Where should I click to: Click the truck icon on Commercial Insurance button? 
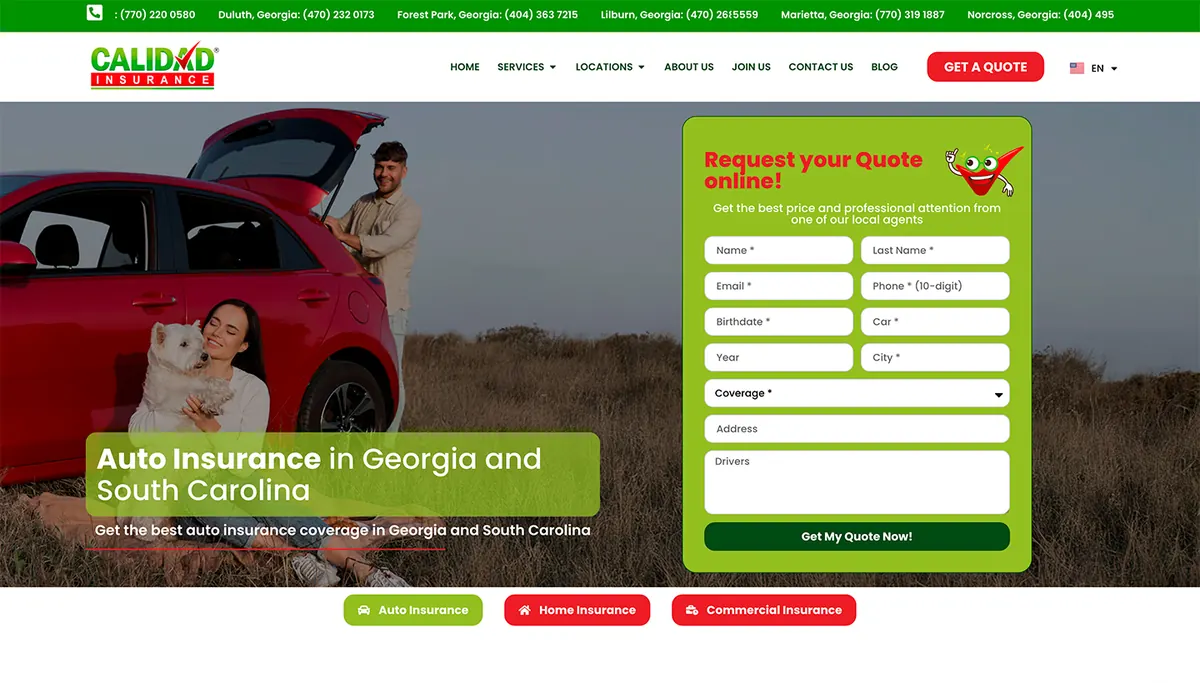pyautogui.click(x=692, y=610)
